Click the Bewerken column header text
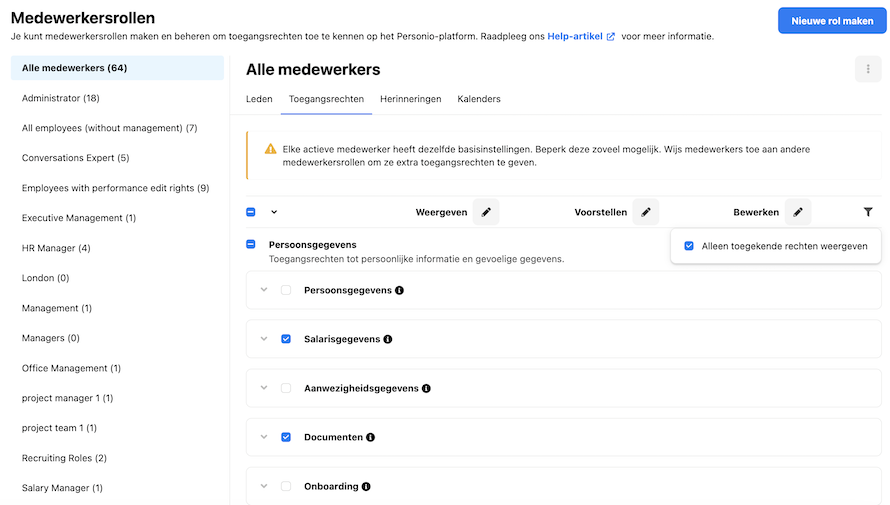 coord(756,212)
